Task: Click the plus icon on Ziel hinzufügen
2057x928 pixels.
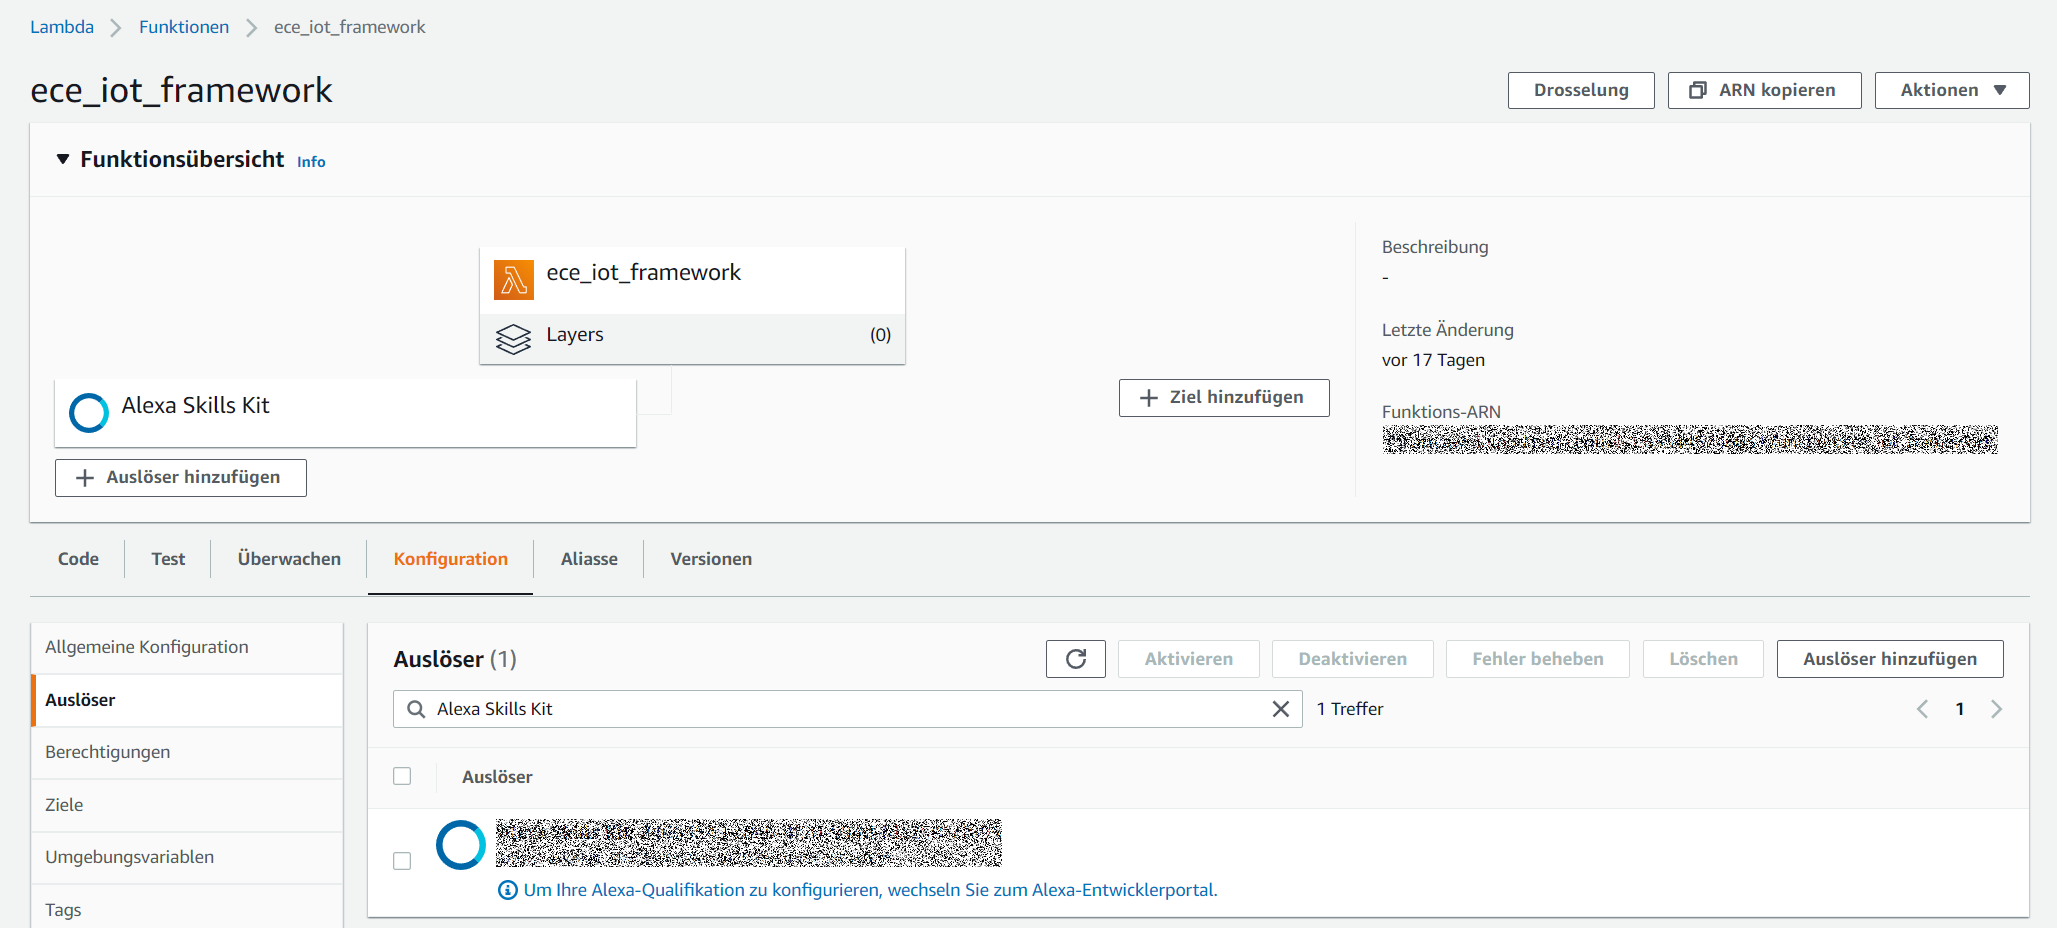Action: tap(1148, 398)
